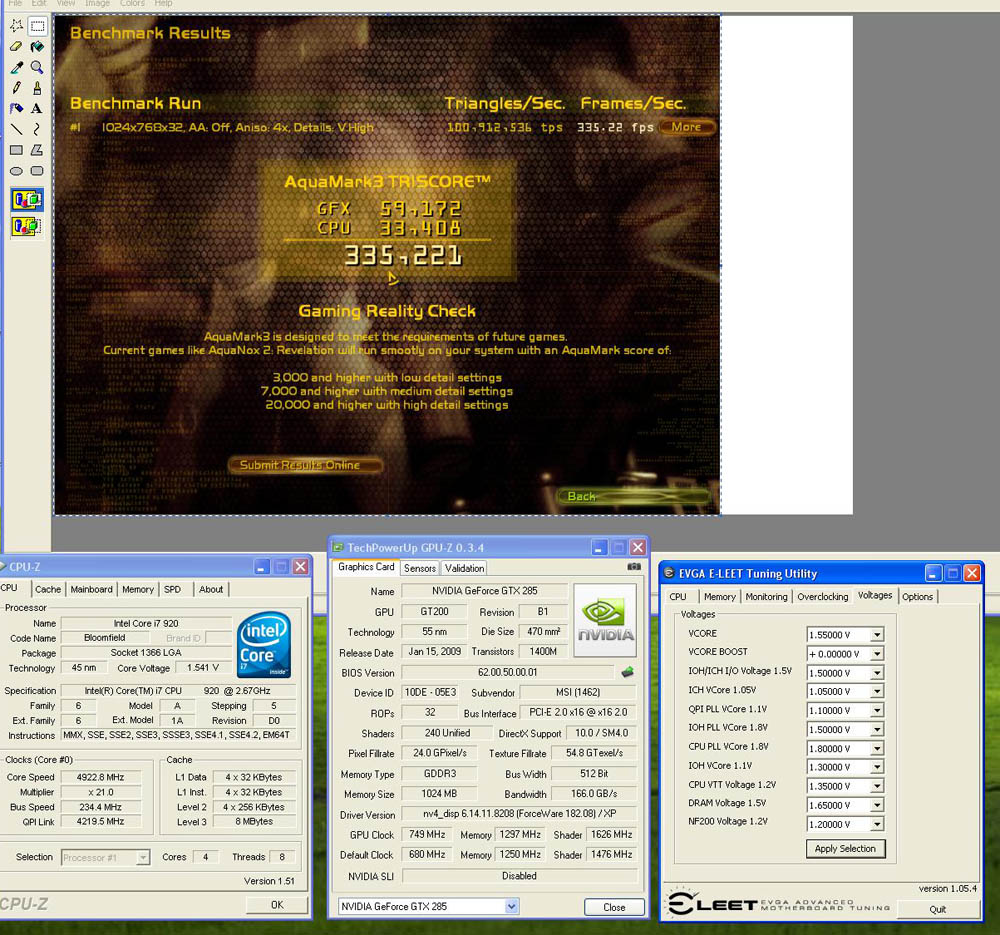Choose the Ellipse shape tool
The height and width of the screenshot is (935, 1000).
pyautogui.click(x=17, y=171)
